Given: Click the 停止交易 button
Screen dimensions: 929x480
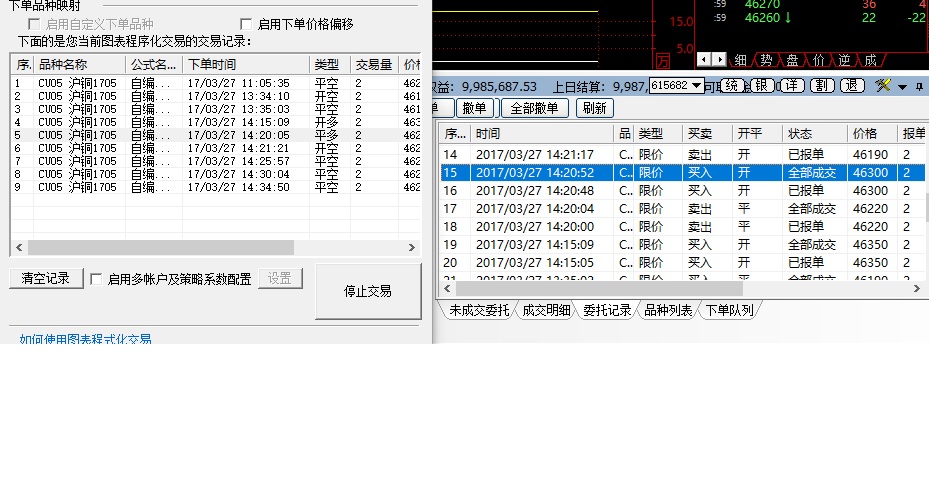Looking at the screenshot, I should [x=368, y=291].
